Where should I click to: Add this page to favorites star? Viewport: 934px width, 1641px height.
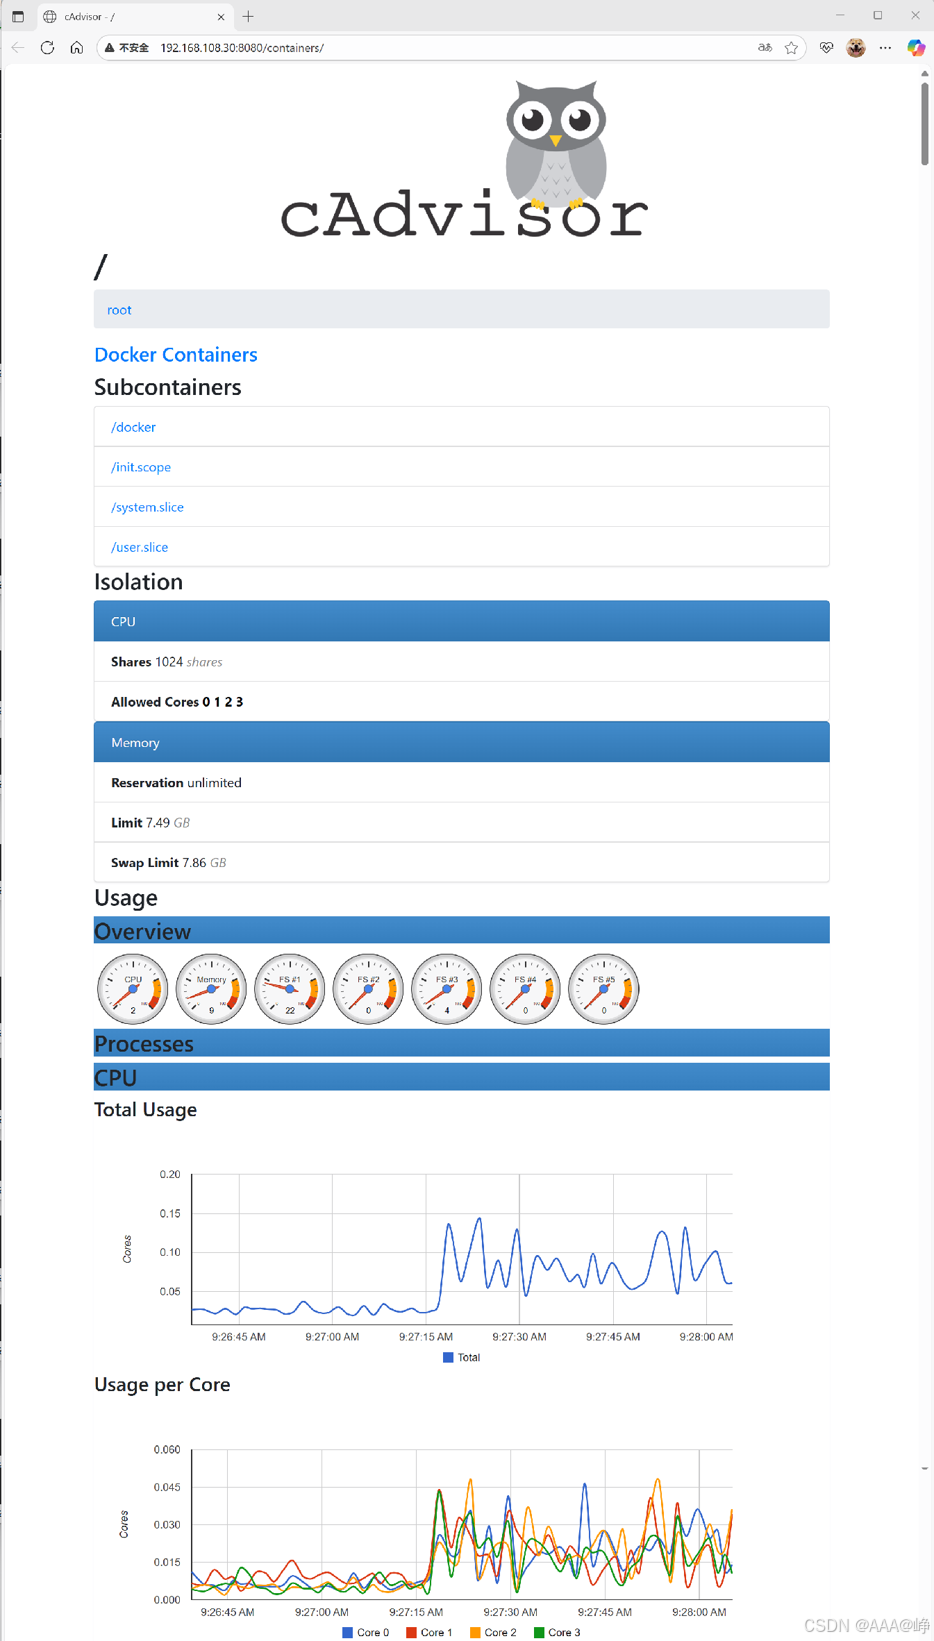pos(792,47)
